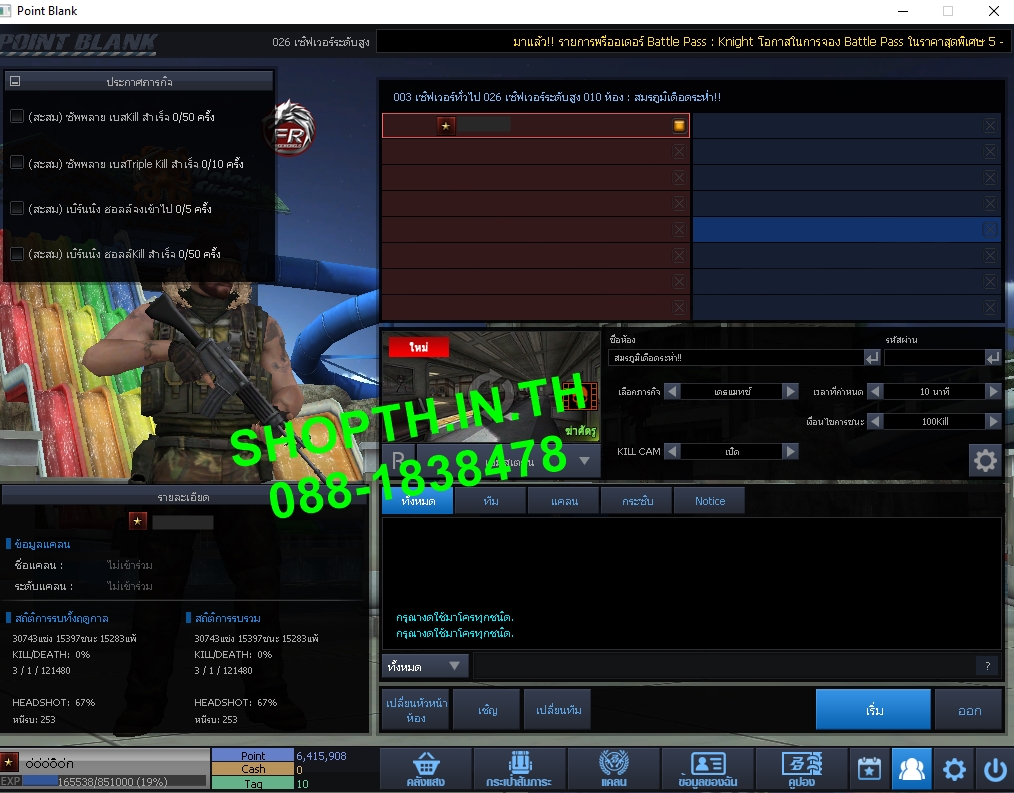This screenshot has height=793, width=1014.
Task: Collapse the ประกาศภารกิจ mission panel
Action: (x=15, y=81)
